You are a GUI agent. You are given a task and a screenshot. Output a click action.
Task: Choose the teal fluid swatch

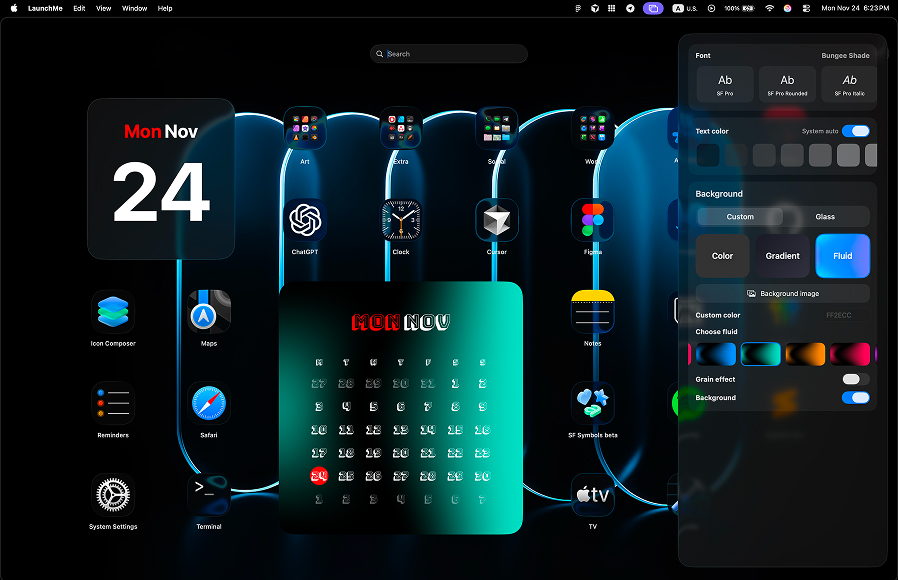(761, 353)
